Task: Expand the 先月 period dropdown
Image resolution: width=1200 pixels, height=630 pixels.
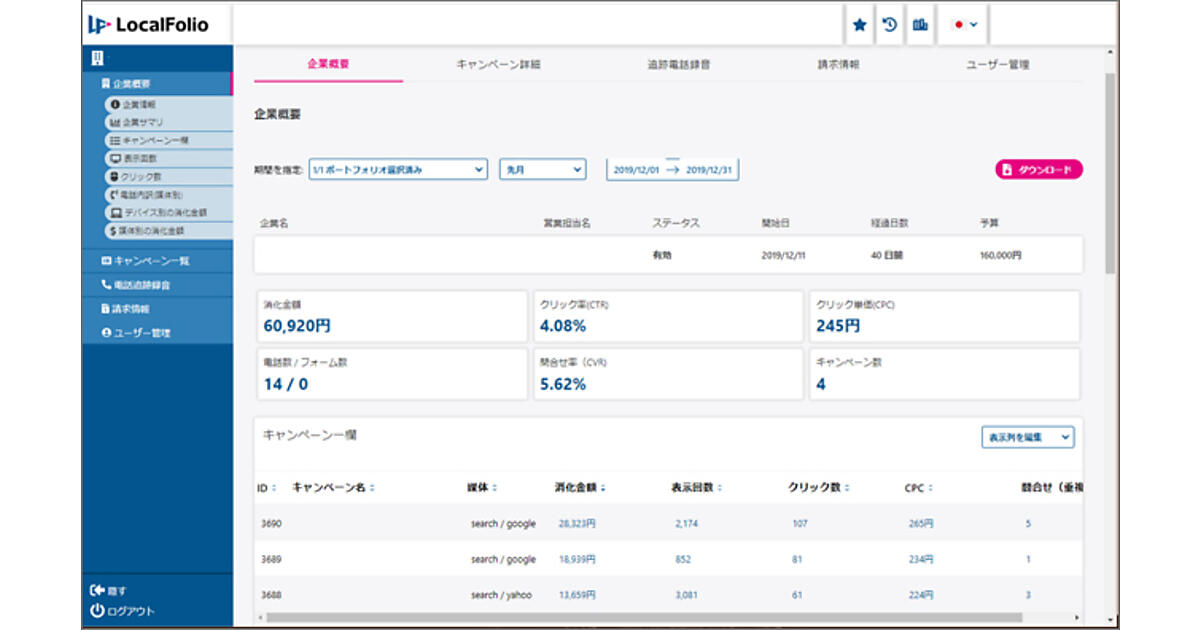Action: point(542,170)
